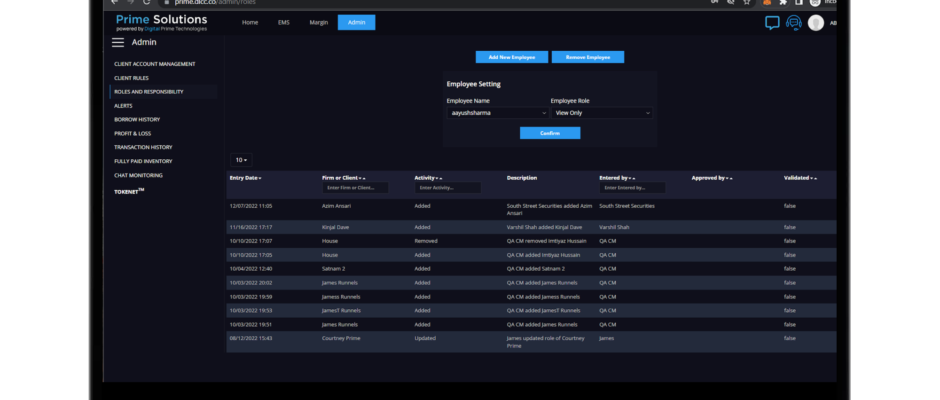
Task: Click the Prime Solutions logo
Action: (161, 22)
